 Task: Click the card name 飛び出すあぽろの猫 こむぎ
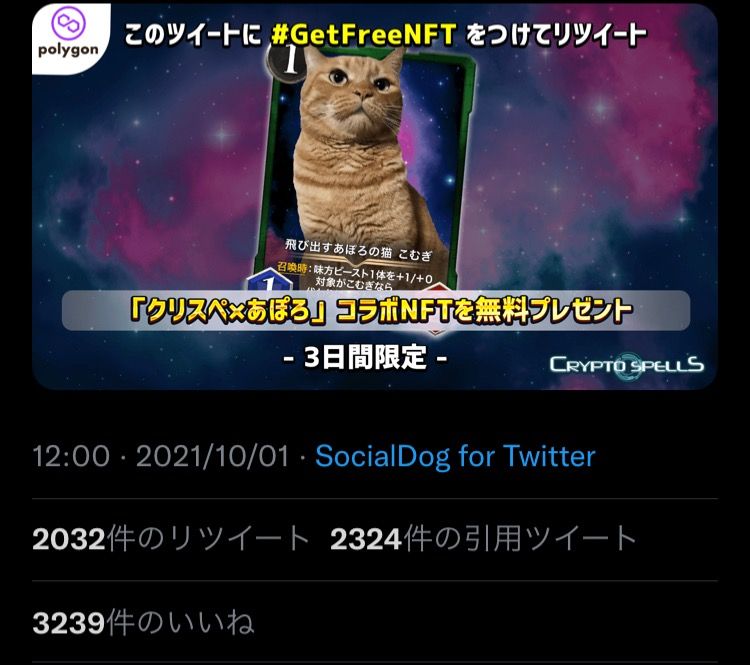(x=358, y=251)
